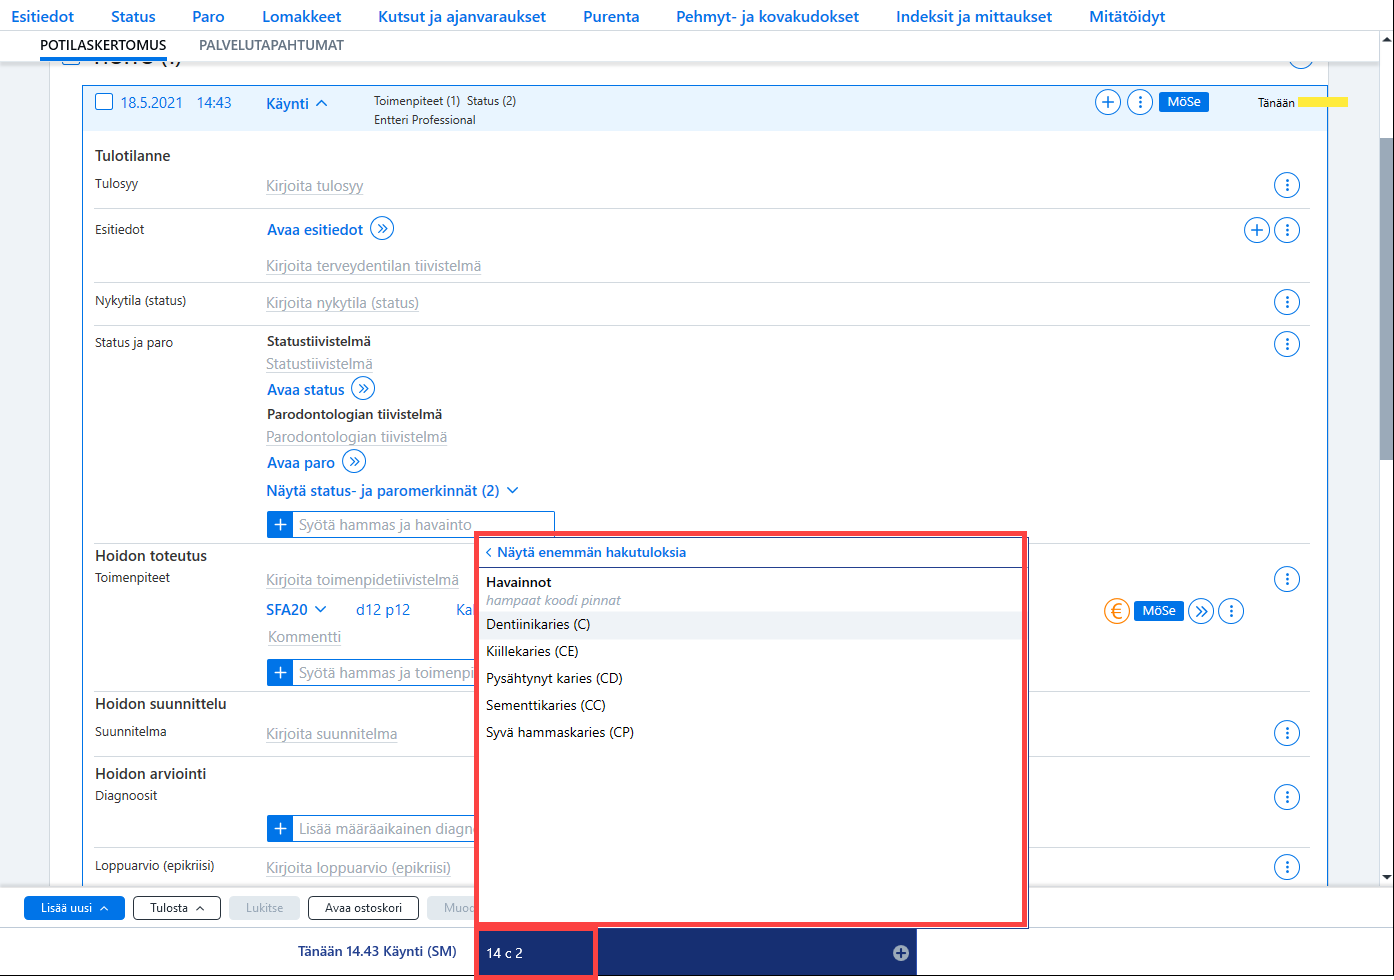Screen dimensions: 1394x980
Task: Click the arrow icon next to Avaa paro
Action: [354, 461]
